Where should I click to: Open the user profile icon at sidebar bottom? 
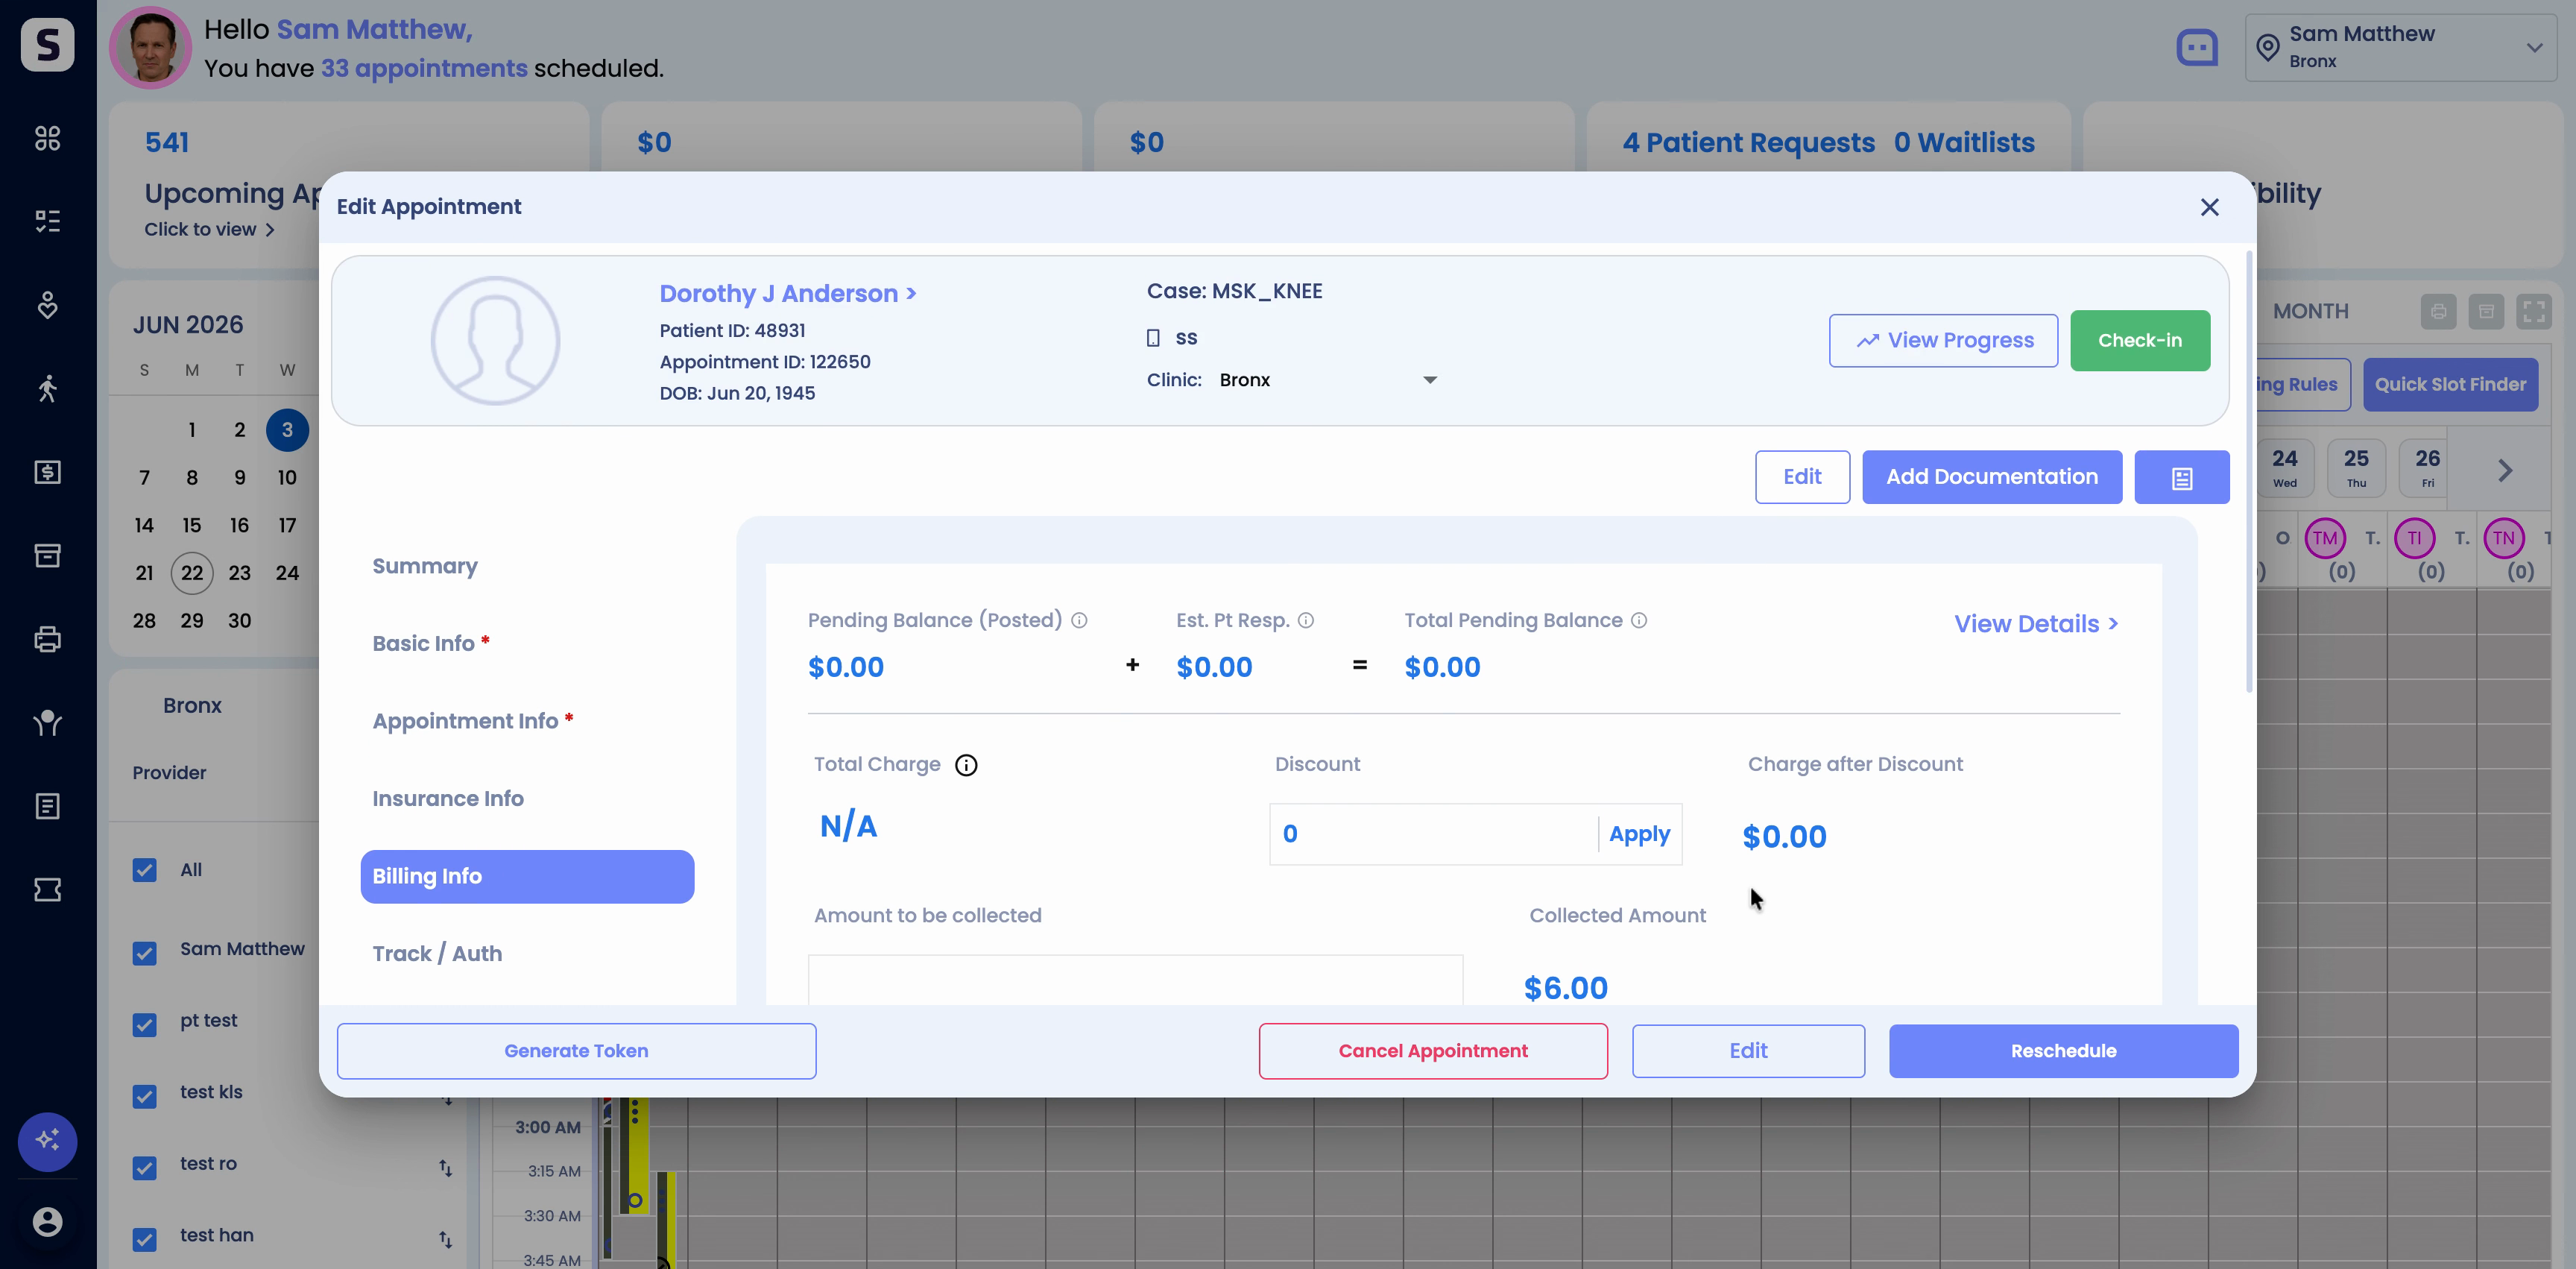[47, 1221]
